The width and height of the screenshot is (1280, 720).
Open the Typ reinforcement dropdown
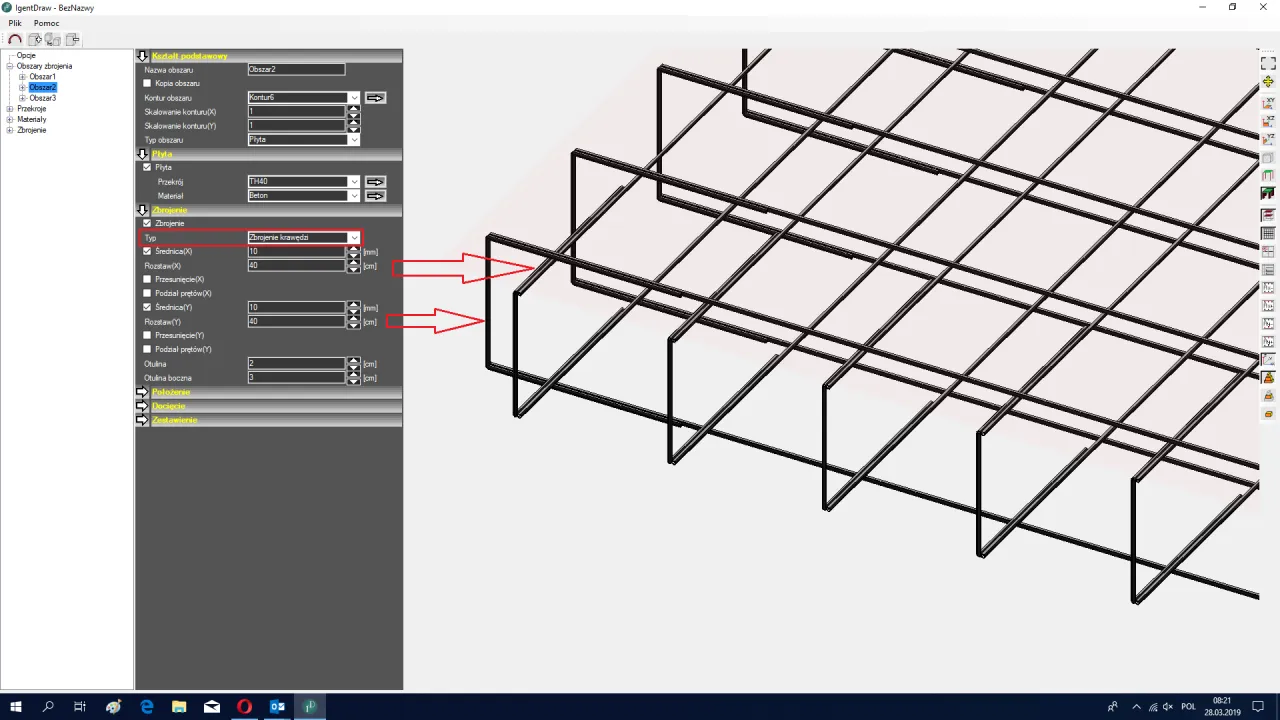353,238
